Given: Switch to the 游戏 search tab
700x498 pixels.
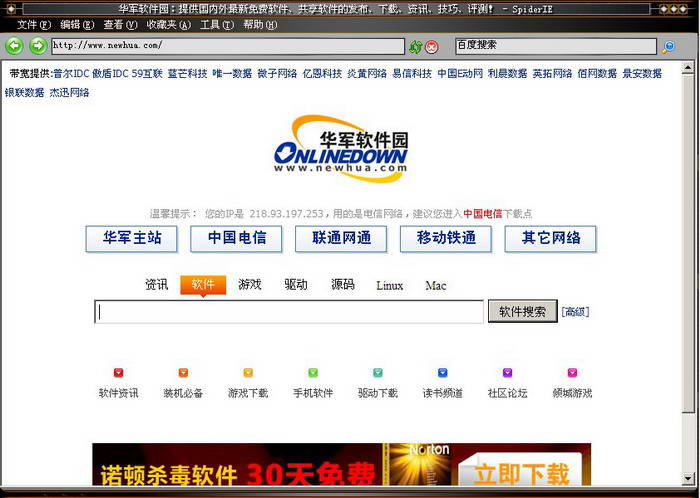Looking at the screenshot, I should pos(250,284).
